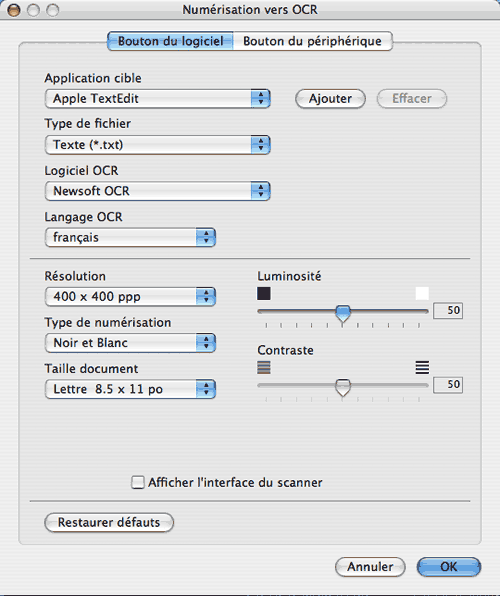Cancel with the Annuler button
The image size is (500, 596).
pos(370,567)
